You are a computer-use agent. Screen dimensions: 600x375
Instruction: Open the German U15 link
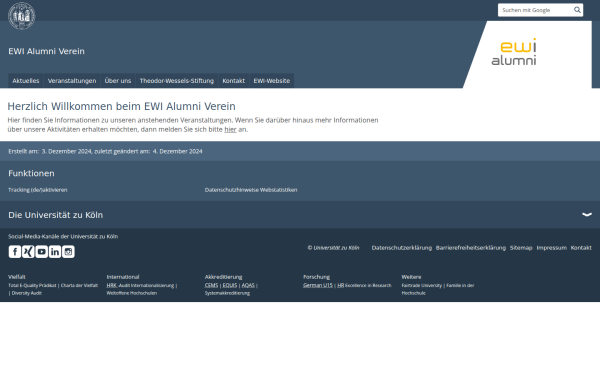tap(318, 285)
